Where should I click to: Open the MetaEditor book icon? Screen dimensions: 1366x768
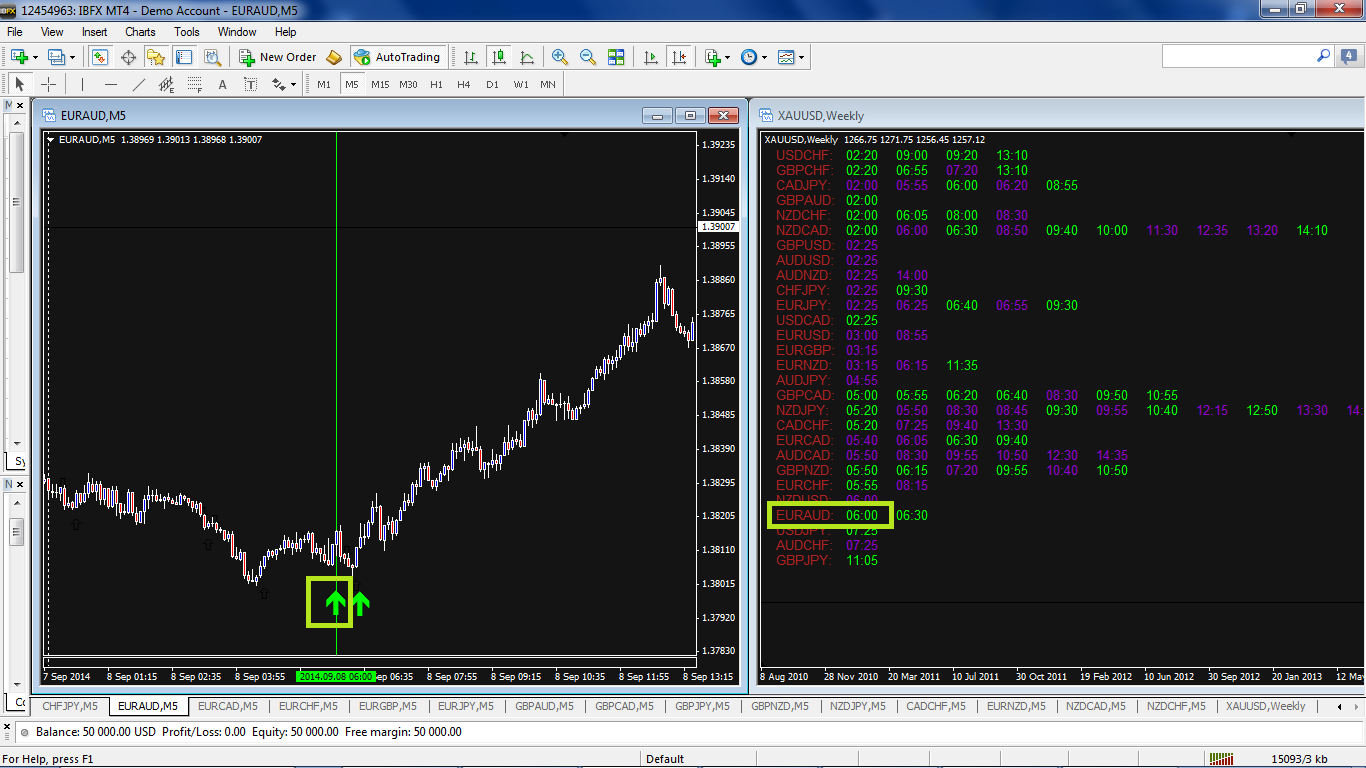coord(334,57)
